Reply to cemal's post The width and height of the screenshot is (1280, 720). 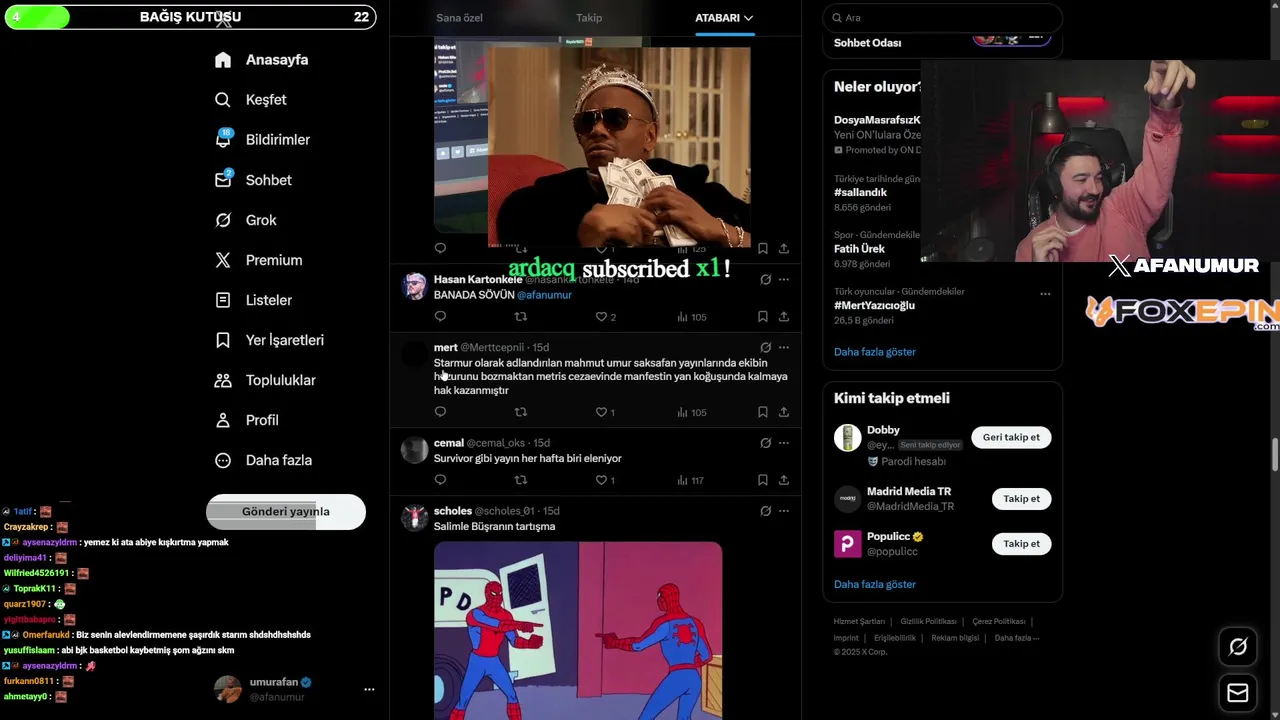(x=440, y=480)
